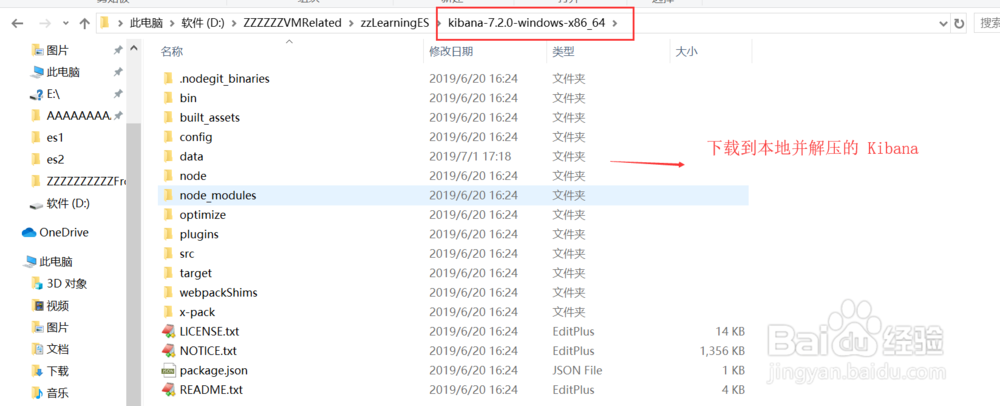Open 软件 (D:) drive in sidebar

click(x=68, y=204)
